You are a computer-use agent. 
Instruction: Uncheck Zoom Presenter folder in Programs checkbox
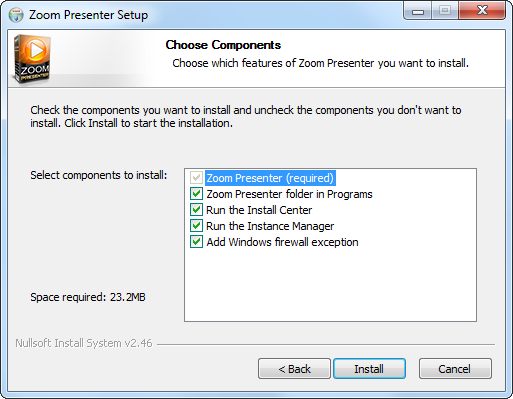pyautogui.click(x=196, y=194)
